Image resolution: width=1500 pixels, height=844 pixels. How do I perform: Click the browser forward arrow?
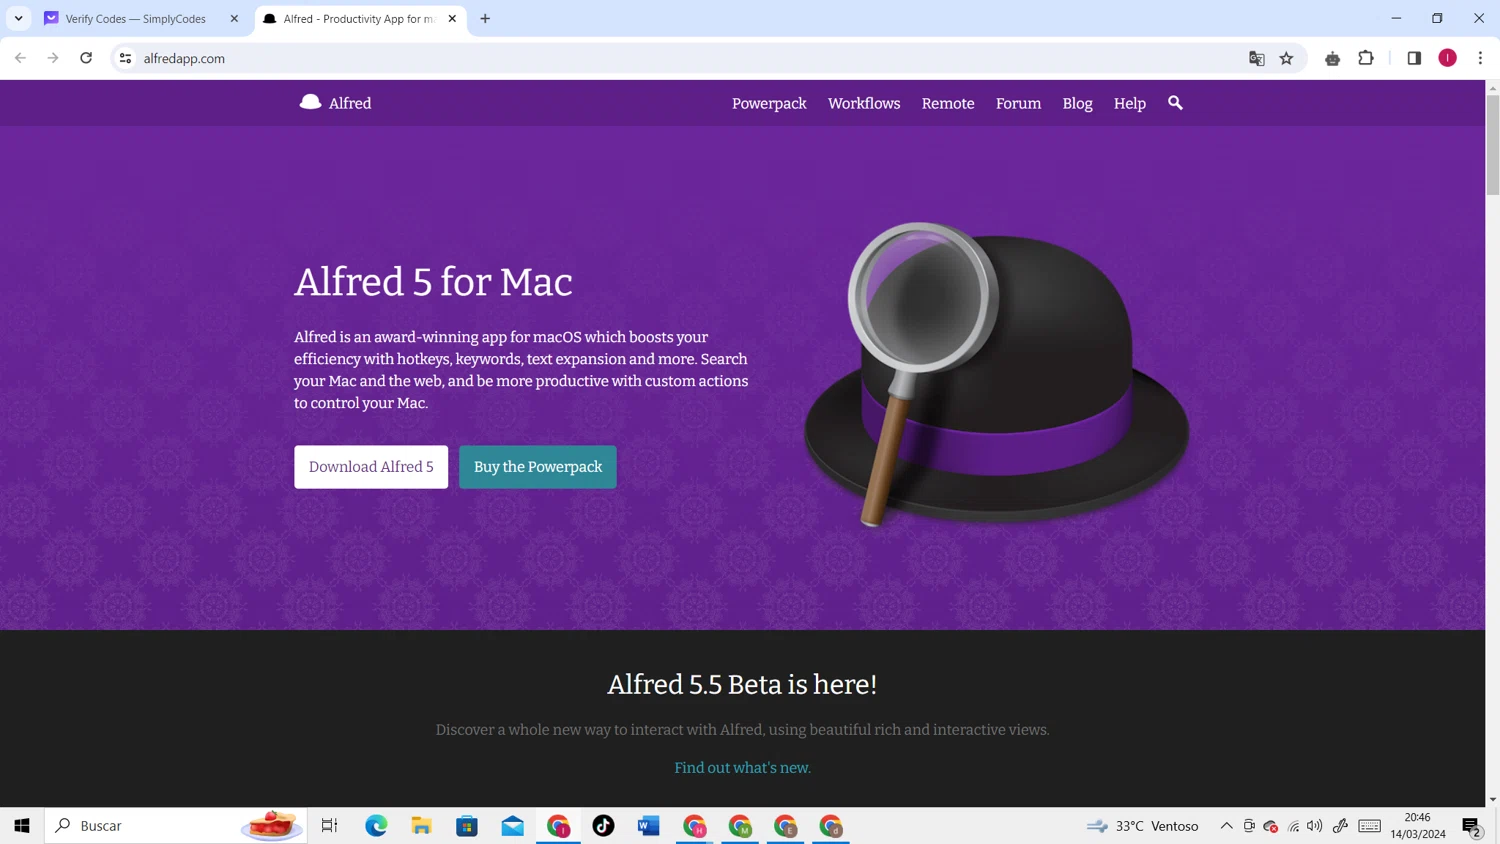pyautogui.click(x=53, y=58)
